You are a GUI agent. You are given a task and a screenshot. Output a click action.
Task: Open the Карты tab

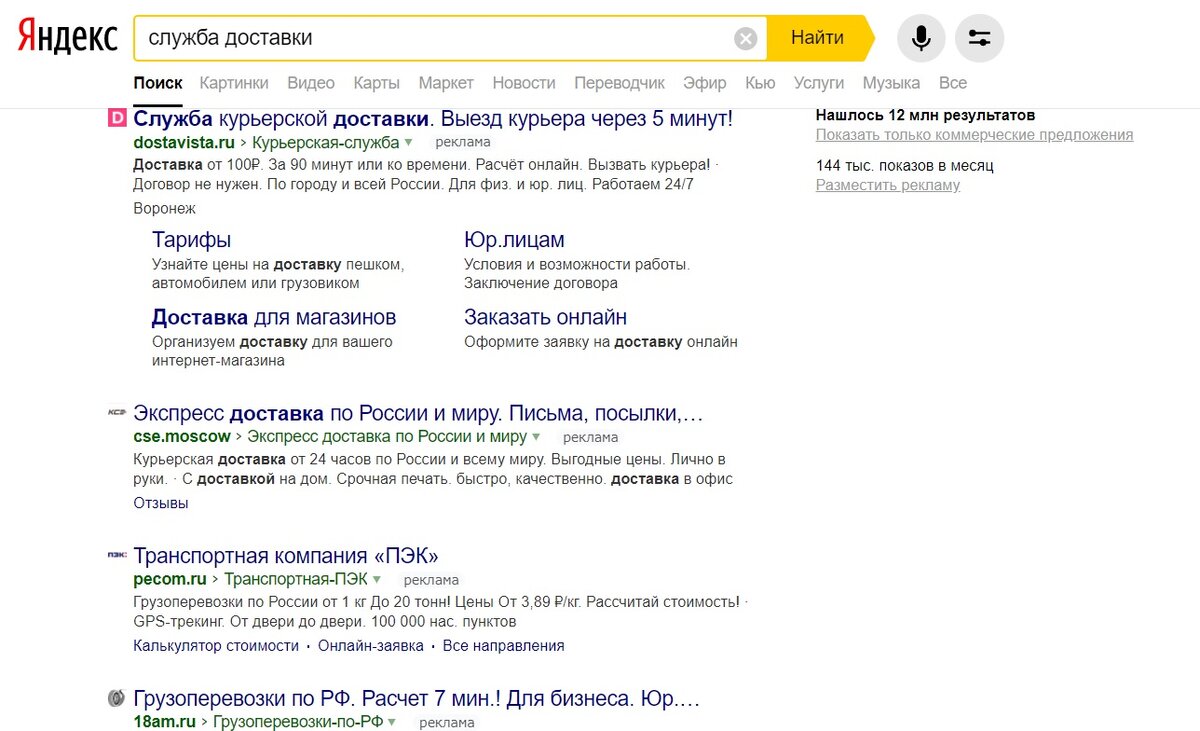coord(376,83)
